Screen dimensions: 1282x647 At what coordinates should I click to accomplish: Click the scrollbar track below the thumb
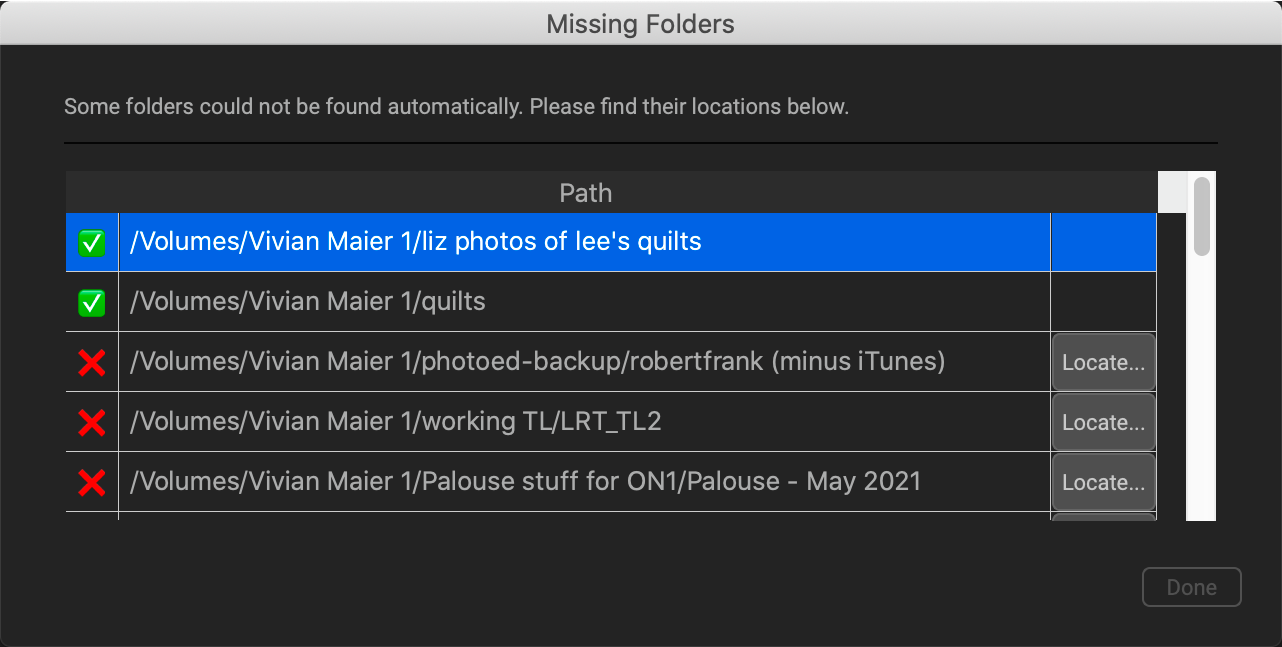[x=1201, y=400]
